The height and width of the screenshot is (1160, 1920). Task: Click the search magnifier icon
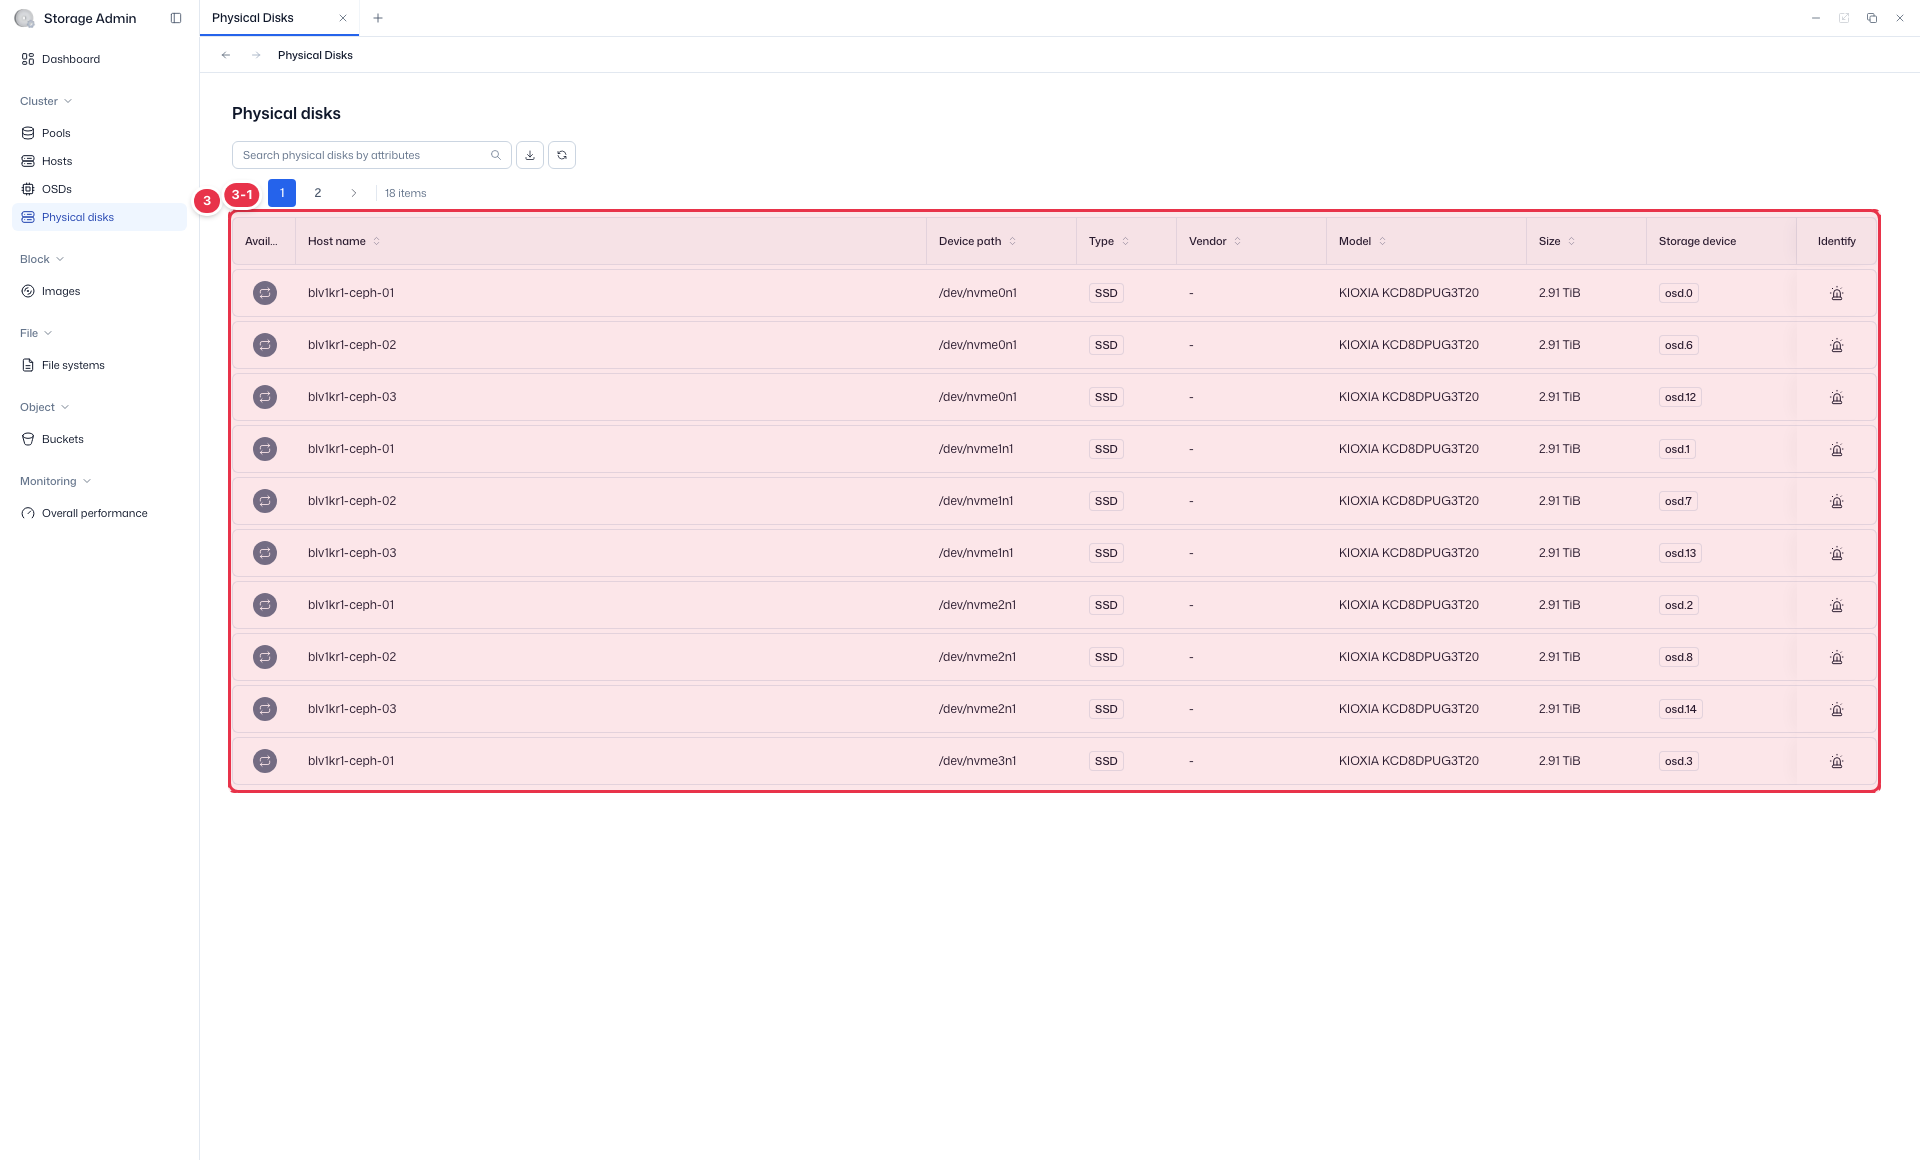click(496, 155)
